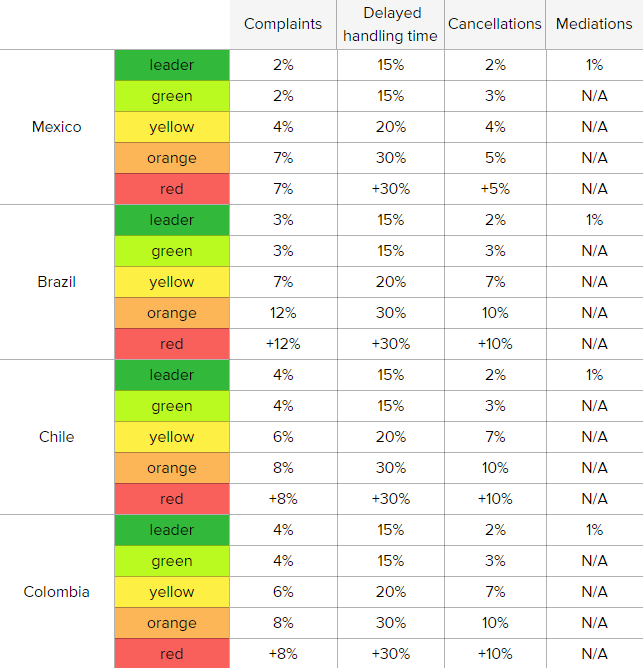Image resolution: width=643 pixels, height=668 pixels.
Task: Click the Chile country label
Action: click(57, 437)
